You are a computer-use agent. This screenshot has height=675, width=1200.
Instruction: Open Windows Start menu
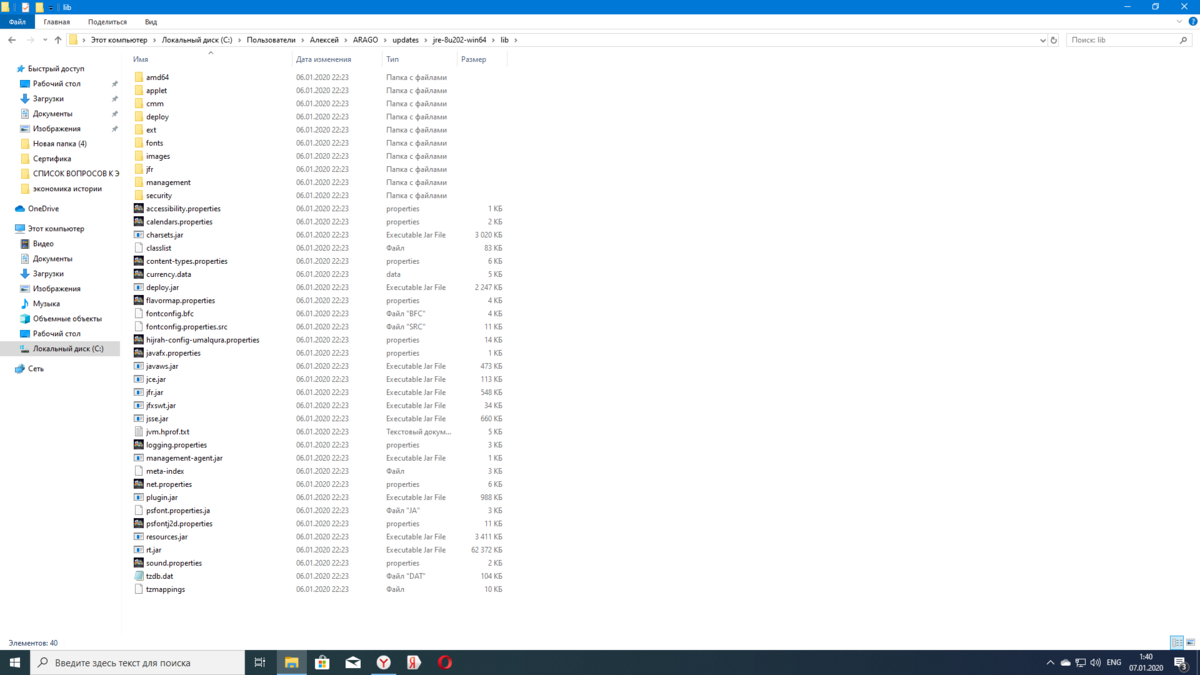pos(15,662)
